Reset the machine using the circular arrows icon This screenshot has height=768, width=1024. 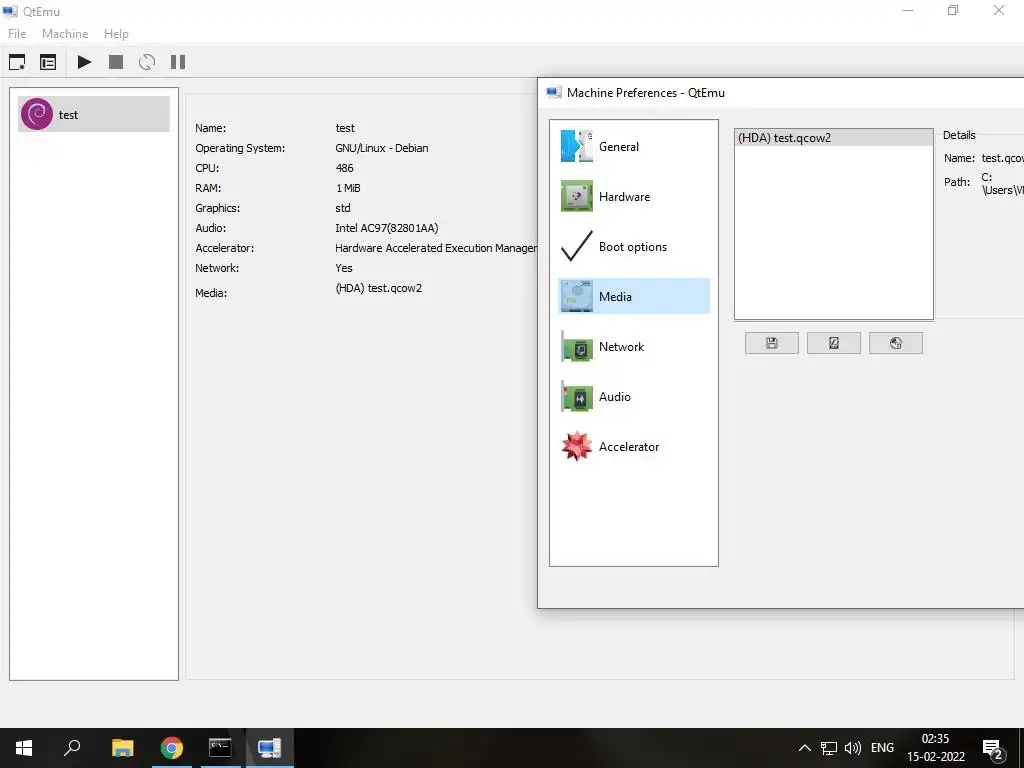click(147, 62)
